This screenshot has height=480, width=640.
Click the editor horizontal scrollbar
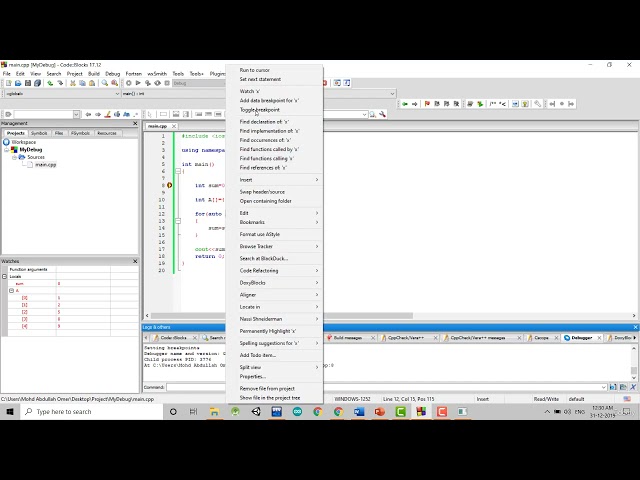point(391,316)
